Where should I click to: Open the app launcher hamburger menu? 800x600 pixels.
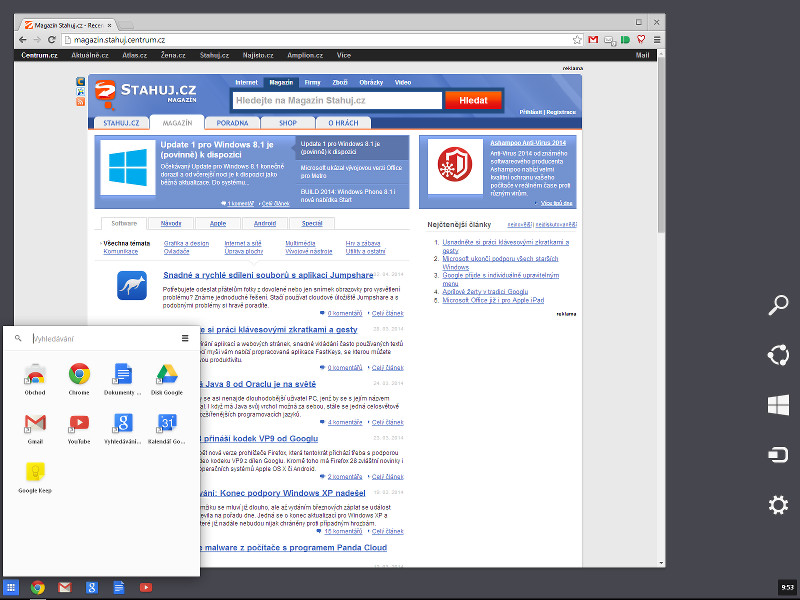point(185,338)
